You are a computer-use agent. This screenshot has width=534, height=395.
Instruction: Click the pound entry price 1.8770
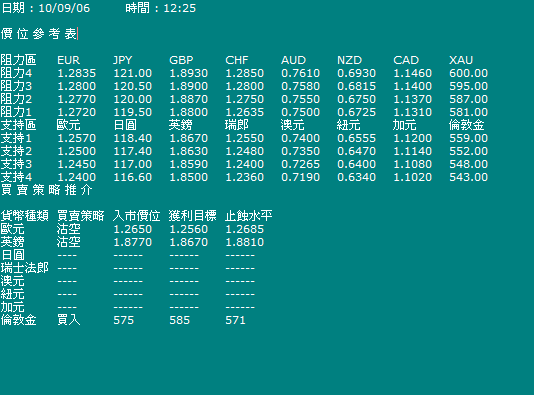coord(132,242)
